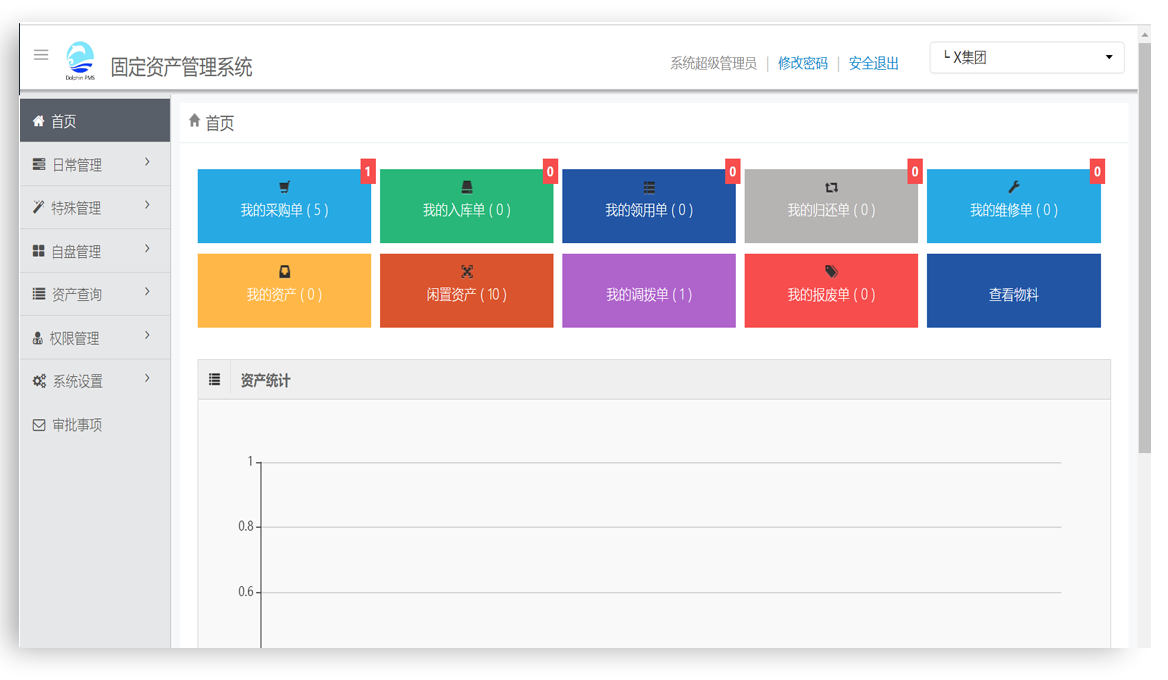The image size is (1168, 680).
Task: Open 审批事项 from the sidebar
Action: [77, 425]
